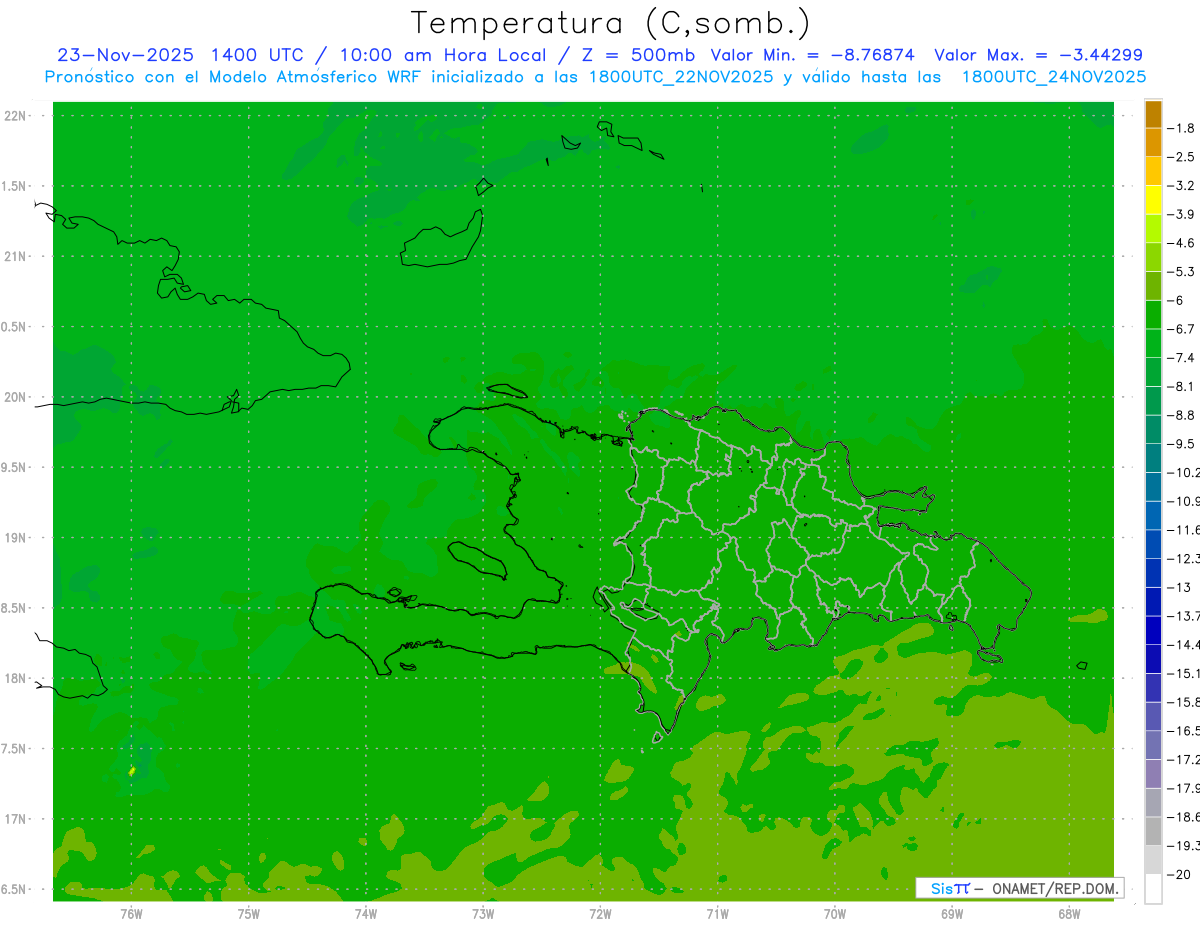Click the -20 legend value
This screenshot has width=1200, height=927.
click(1180, 874)
